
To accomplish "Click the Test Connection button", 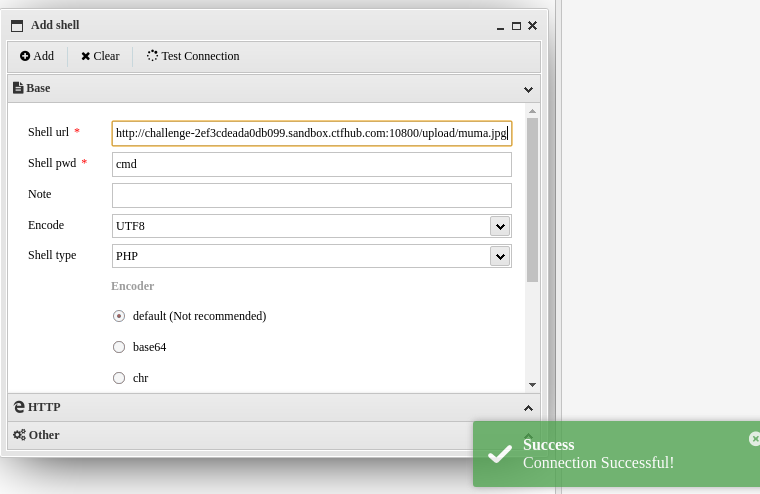I will click(193, 57).
